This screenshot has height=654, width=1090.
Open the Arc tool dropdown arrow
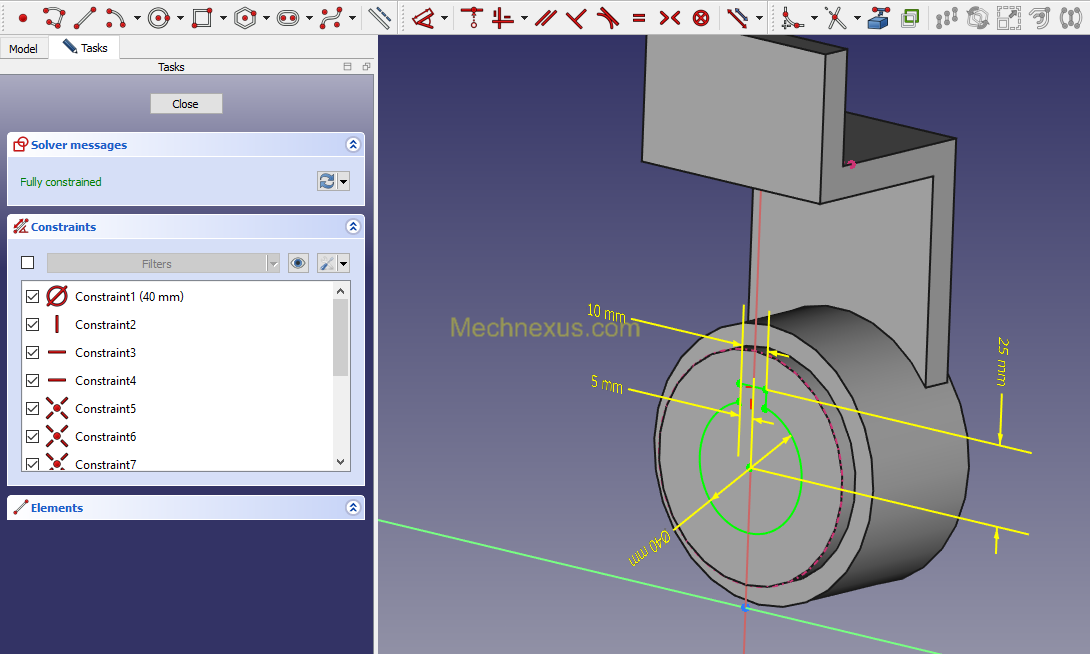click(137, 19)
